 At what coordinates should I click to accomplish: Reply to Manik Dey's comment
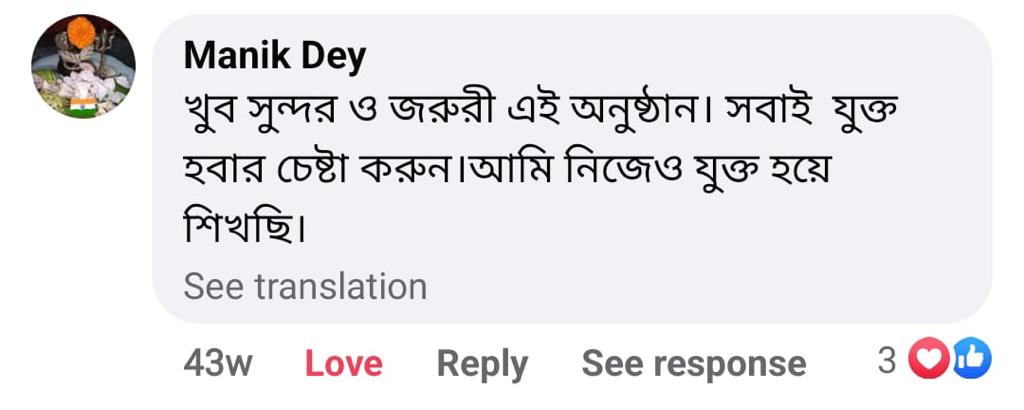click(x=482, y=364)
